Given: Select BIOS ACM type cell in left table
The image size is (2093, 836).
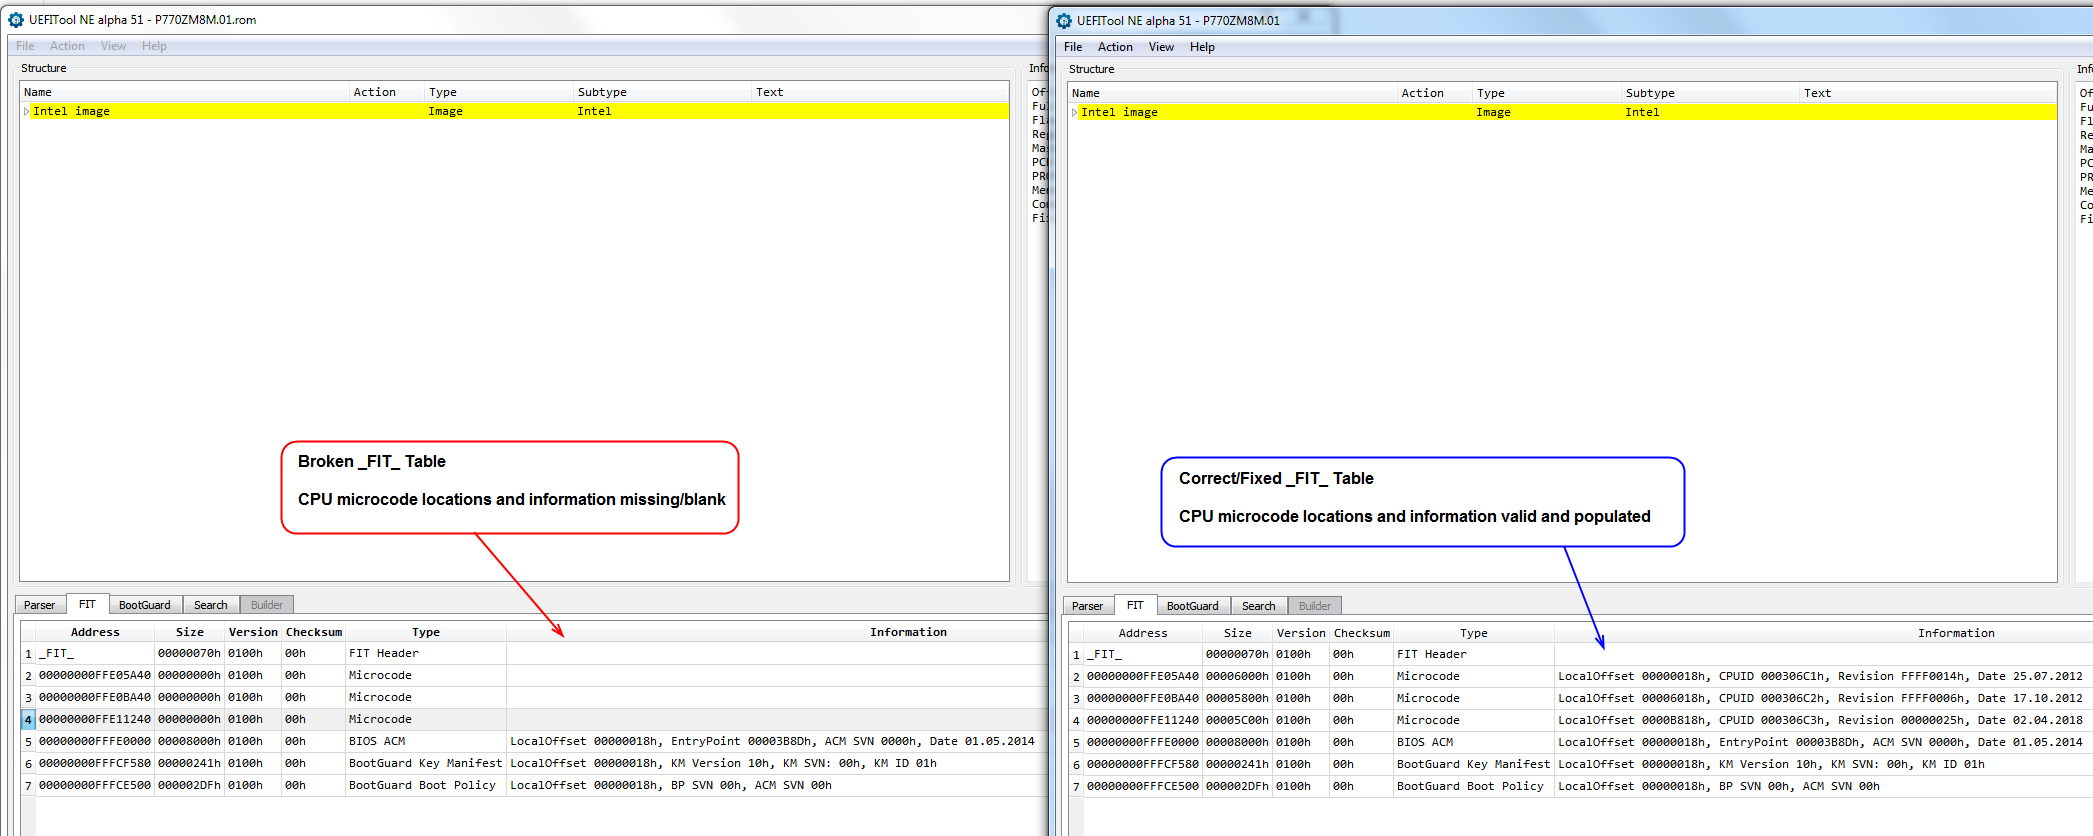Looking at the screenshot, I should pos(426,741).
